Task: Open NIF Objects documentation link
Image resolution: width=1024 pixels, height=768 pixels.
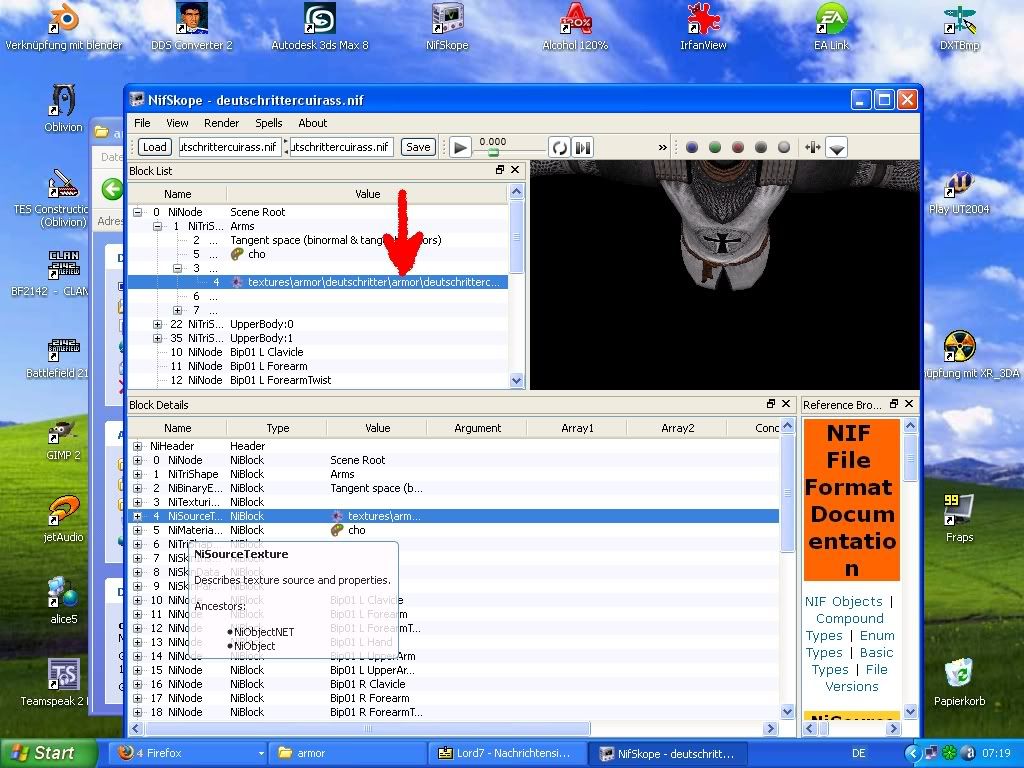Action: [x=843, y=601]
